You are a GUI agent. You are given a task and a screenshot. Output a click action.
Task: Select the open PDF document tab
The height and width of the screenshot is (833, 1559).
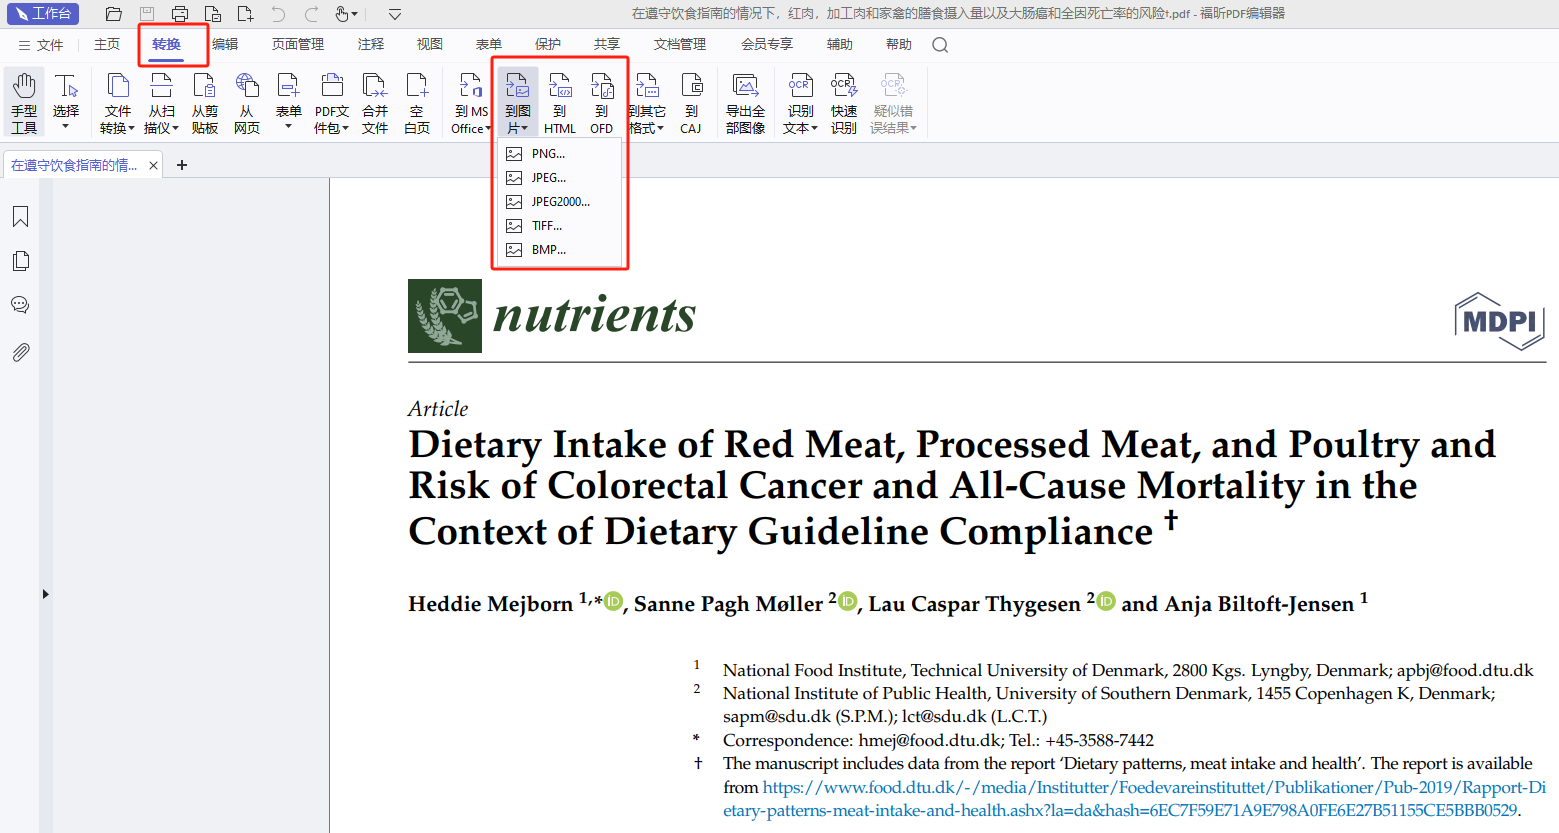point(83,165)
